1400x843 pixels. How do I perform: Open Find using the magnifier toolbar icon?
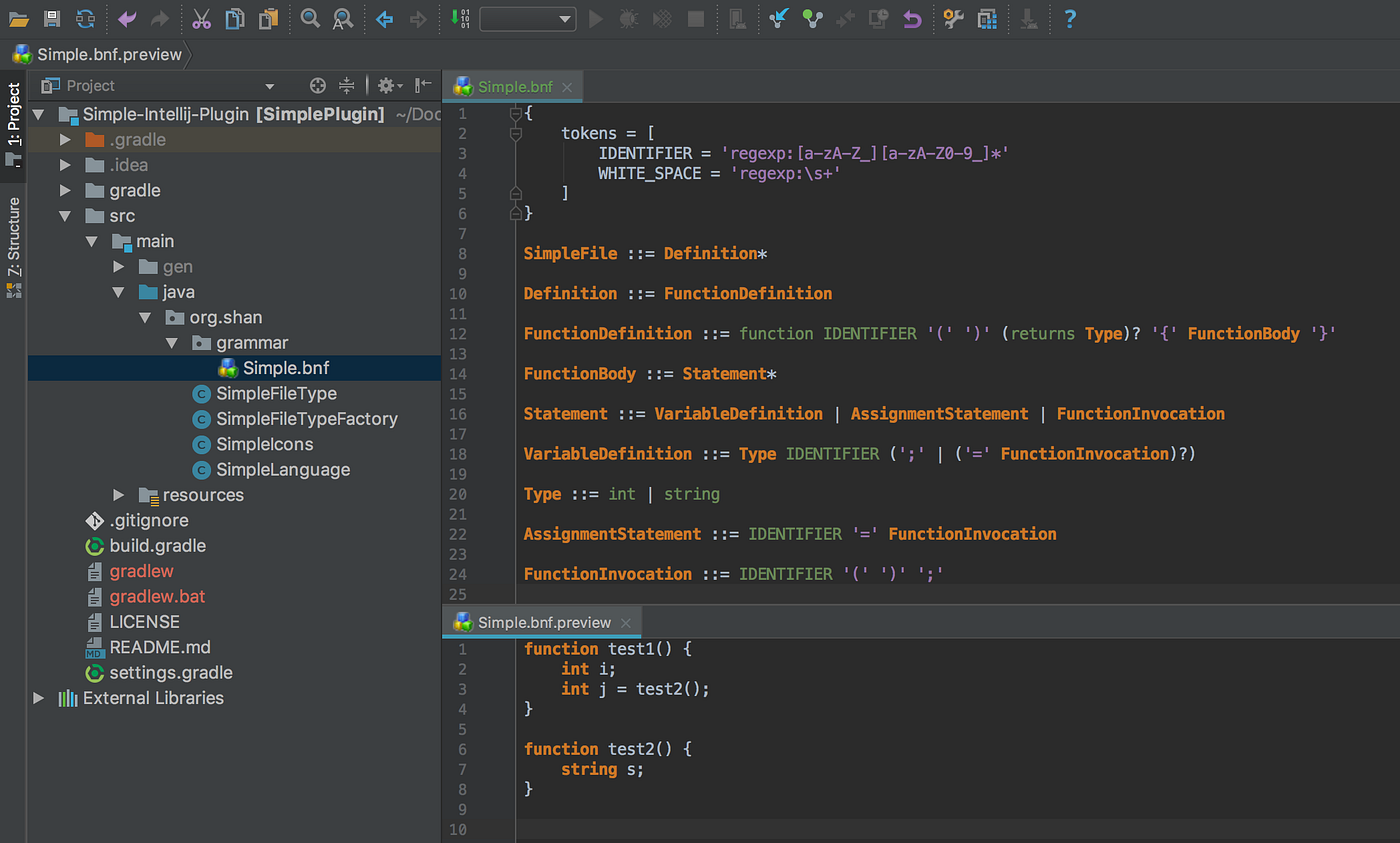tap(310, 19)
